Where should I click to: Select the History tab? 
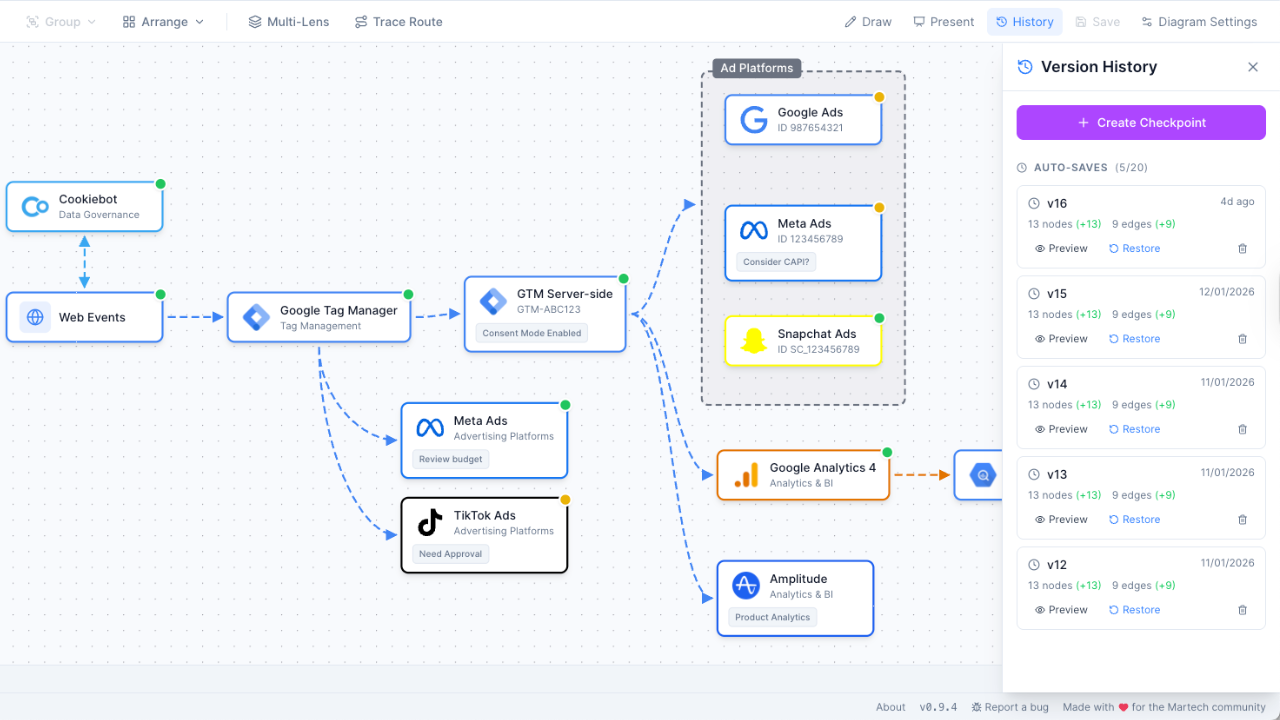point(1024,21)
